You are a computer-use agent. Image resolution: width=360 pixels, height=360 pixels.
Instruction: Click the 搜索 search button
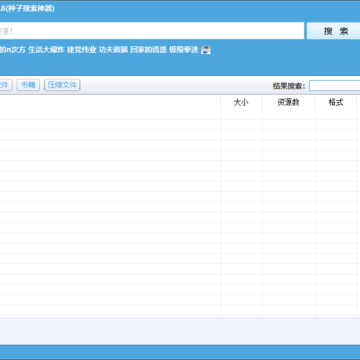click(333, 31)
